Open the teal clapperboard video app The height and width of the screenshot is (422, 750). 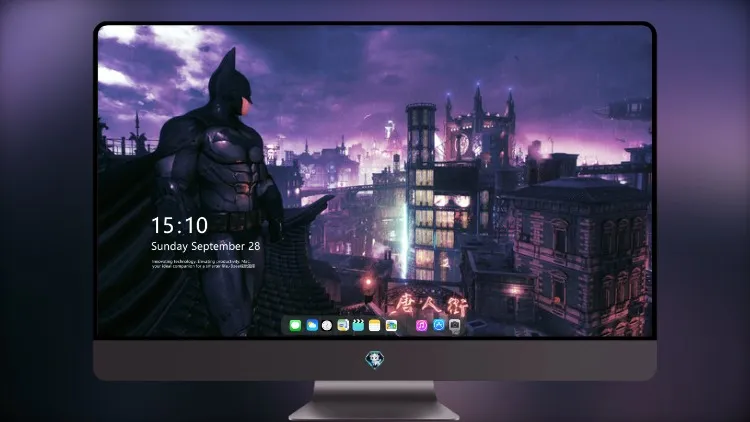click(358, 325)
